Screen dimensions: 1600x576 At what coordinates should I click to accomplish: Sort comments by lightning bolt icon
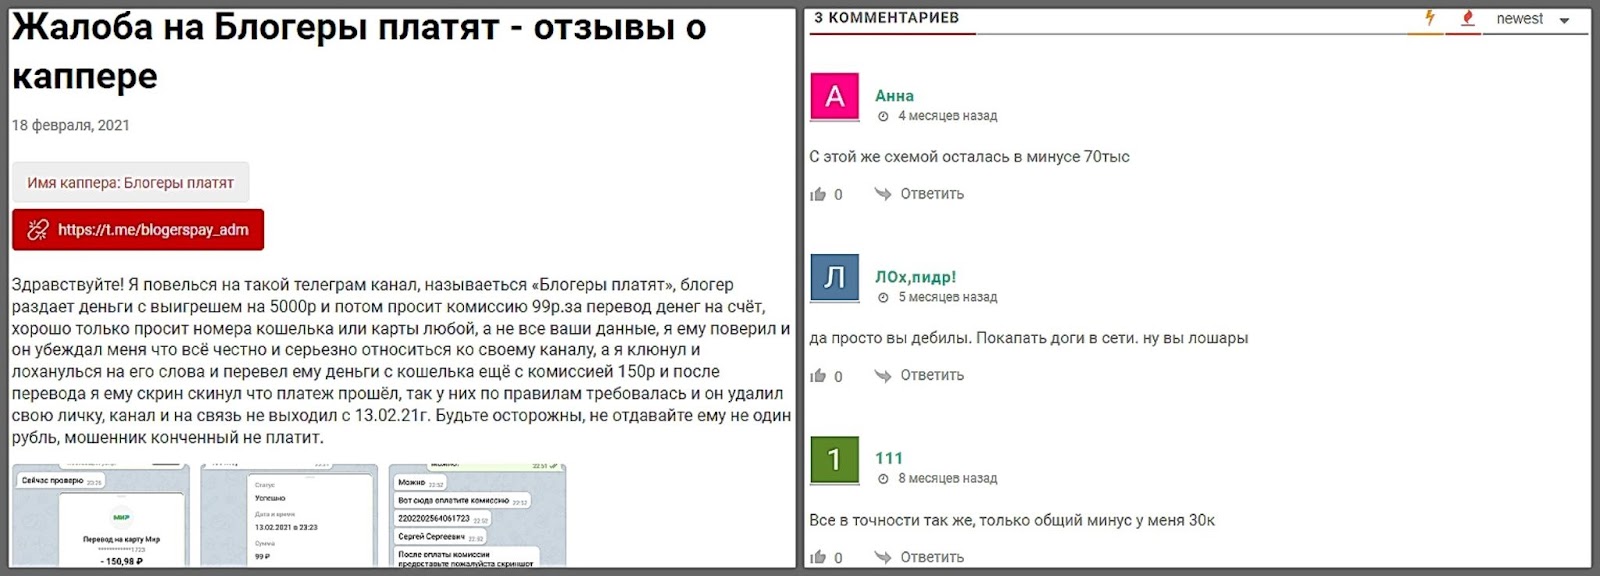coord(1429,18)
